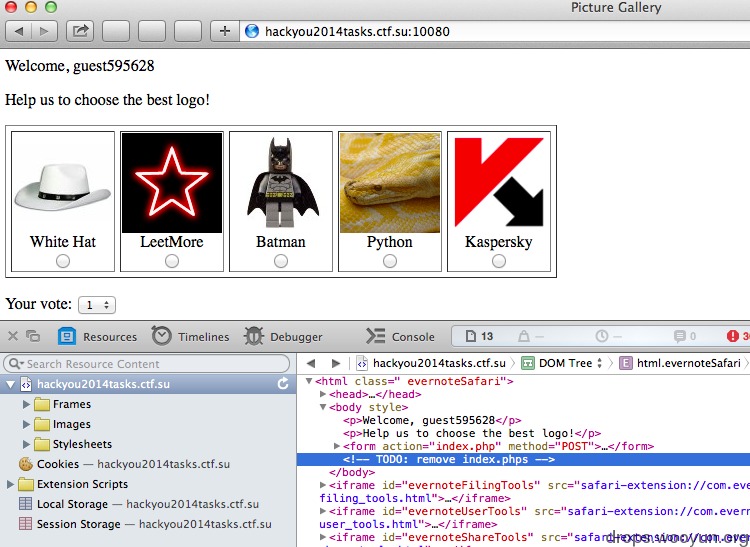Viewport: 750px width, 547px height.
Task: Collapse the body element in DOM tree
Action: point(323,407)
